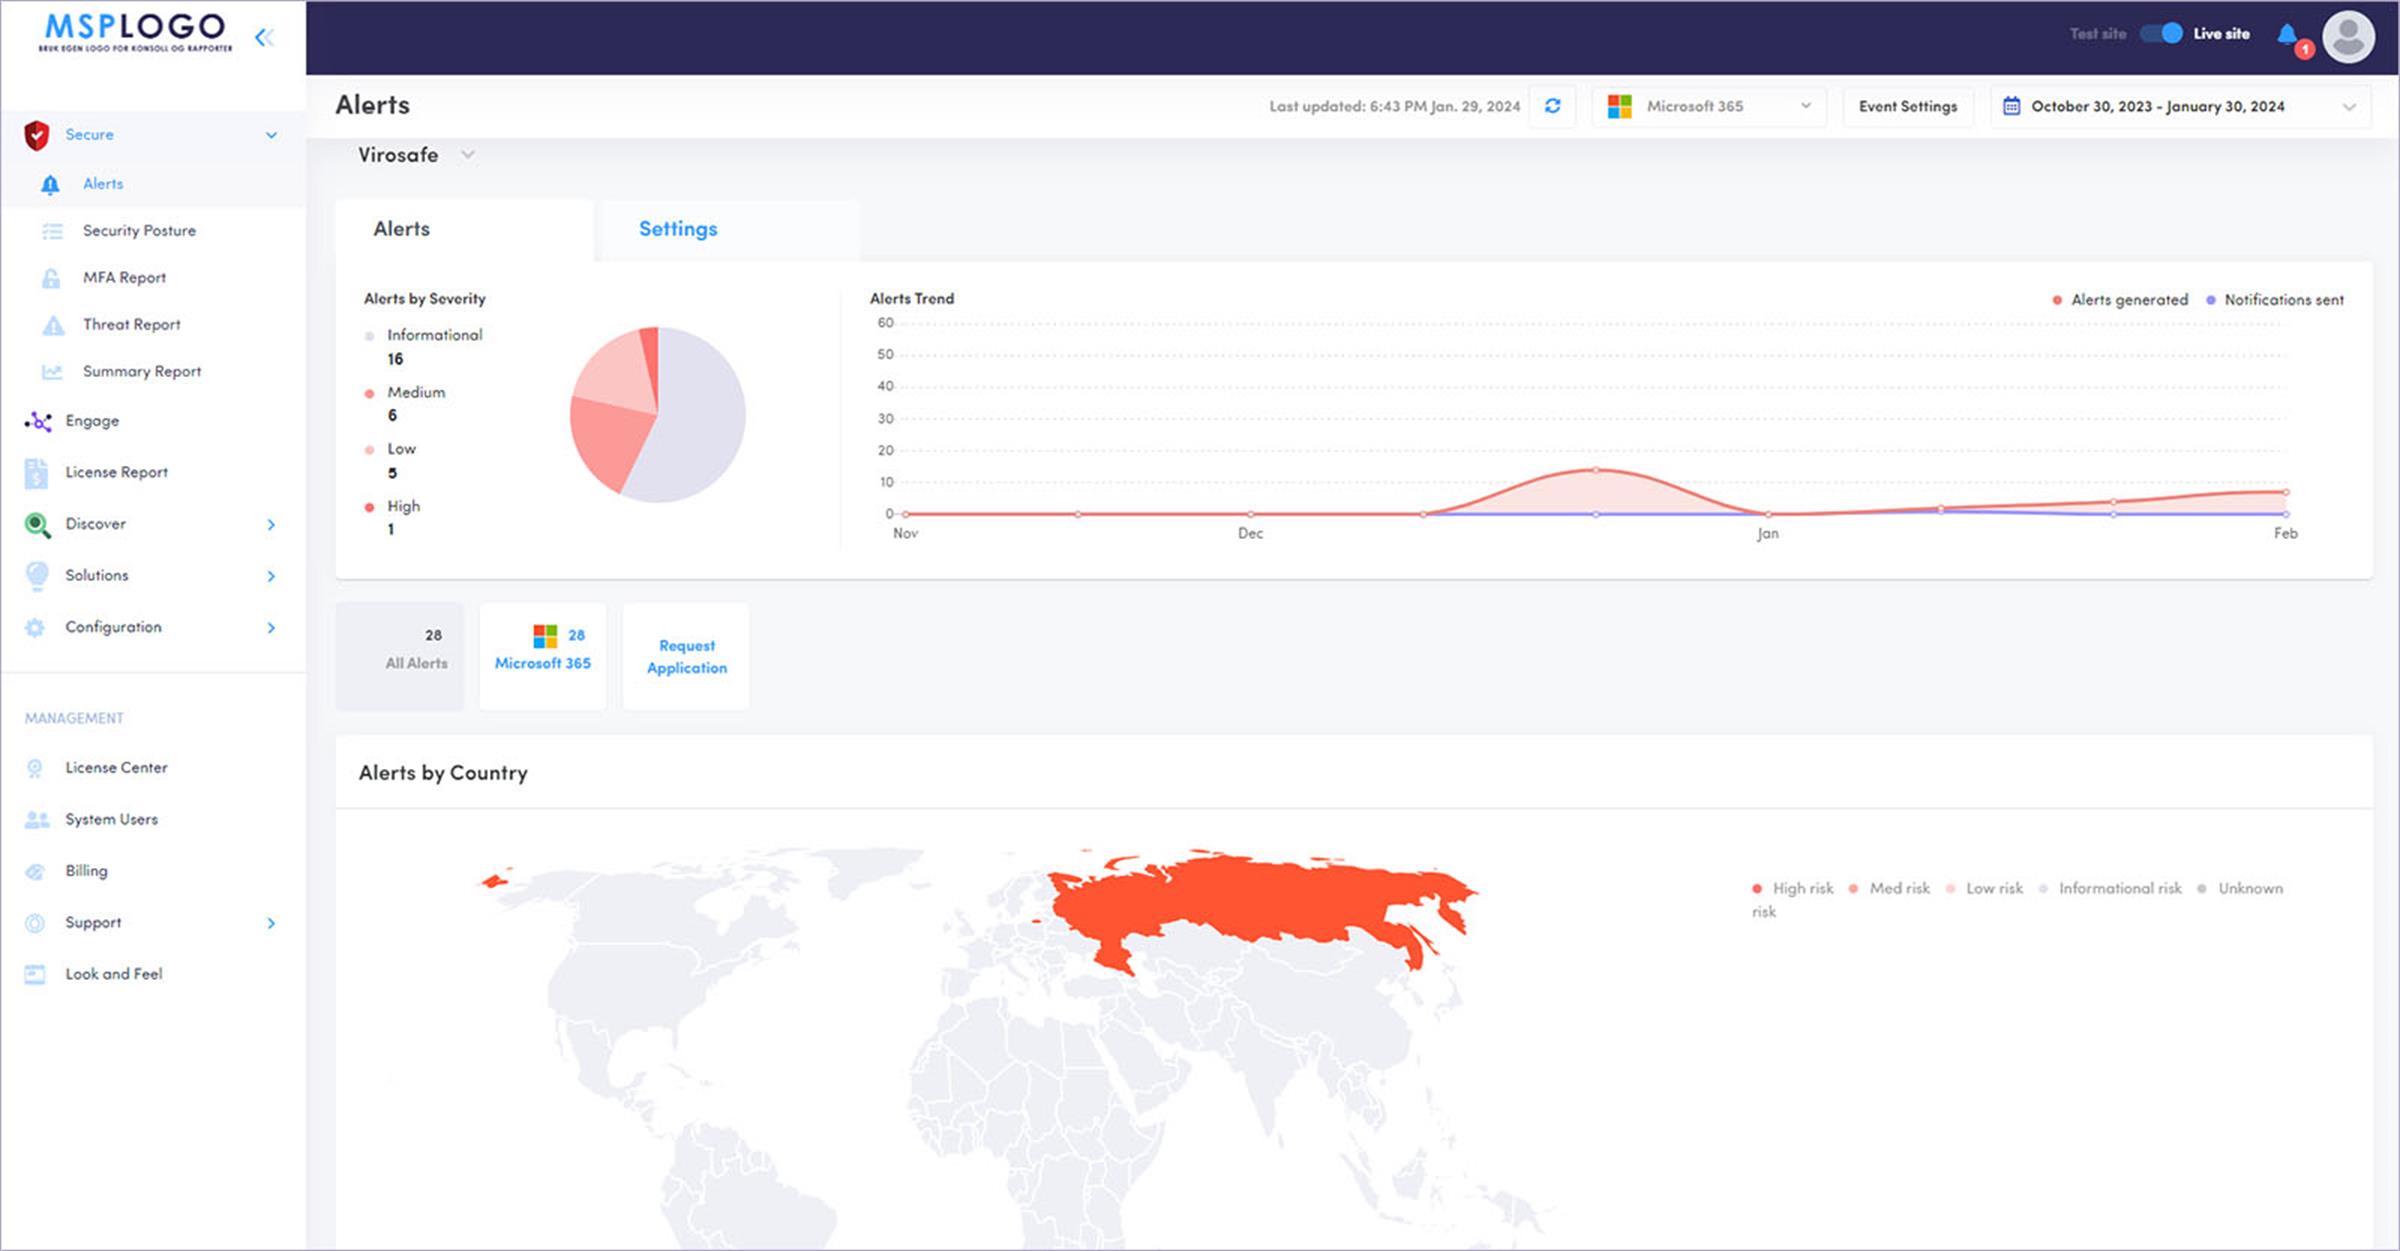The height and width of the screenshot is (1251, 2400).
Task: Open the Virosafe tenant dropdown
Action: [x=416, y=155]
